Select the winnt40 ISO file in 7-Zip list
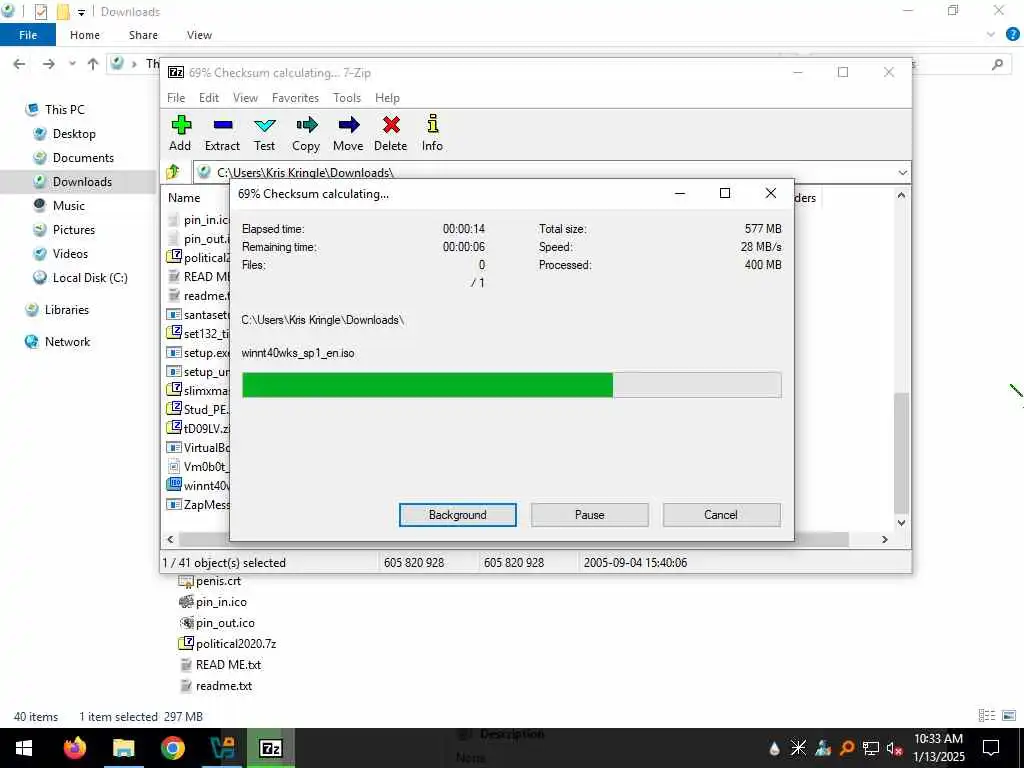1024x768 pixels. pyautogui.click(x=199, y=485)
